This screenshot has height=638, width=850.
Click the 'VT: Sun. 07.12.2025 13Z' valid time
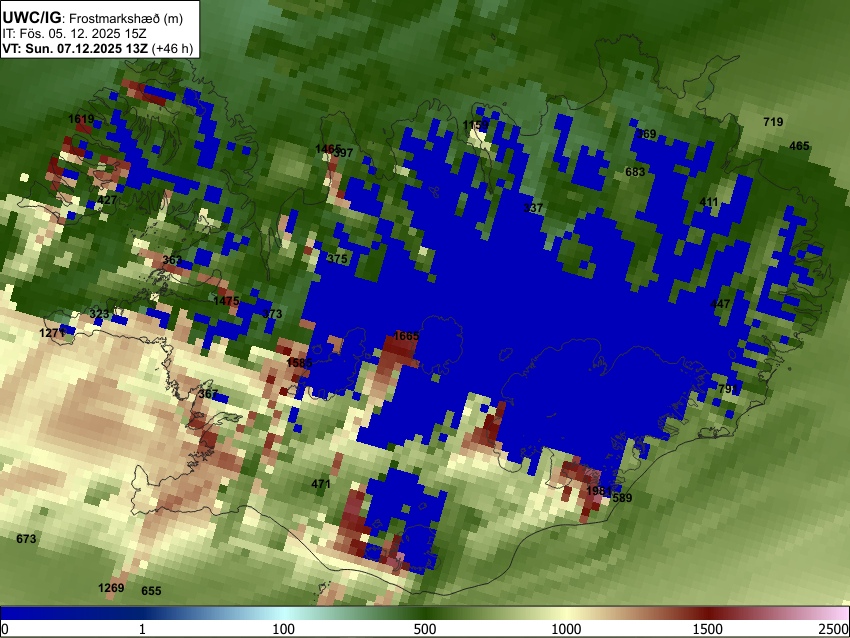coord(75,49)
